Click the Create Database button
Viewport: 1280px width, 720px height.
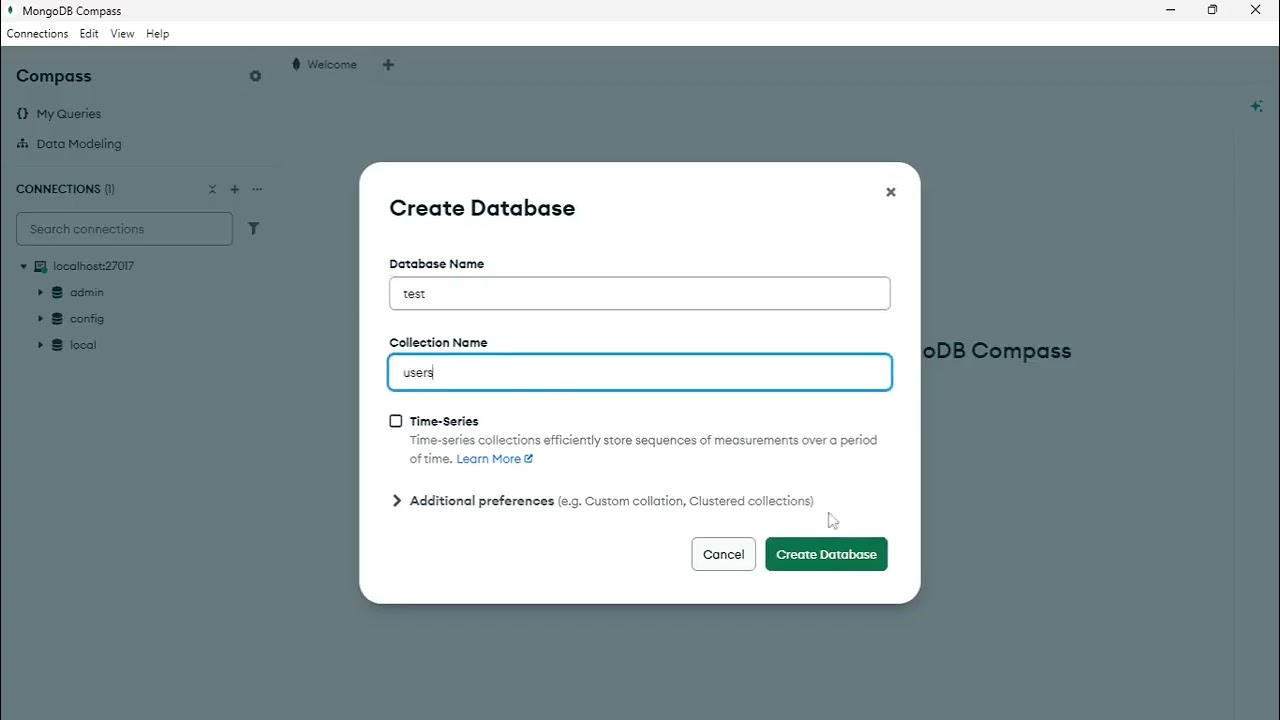(x=826, y=555)
